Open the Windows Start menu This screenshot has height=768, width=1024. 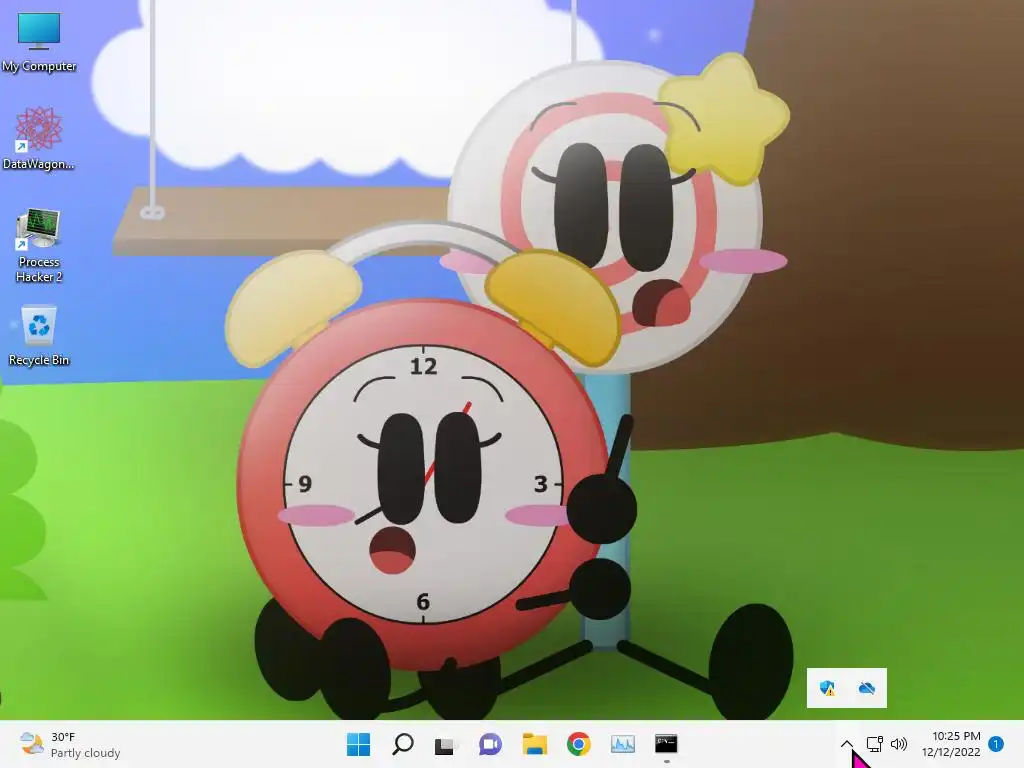(359, 744)
